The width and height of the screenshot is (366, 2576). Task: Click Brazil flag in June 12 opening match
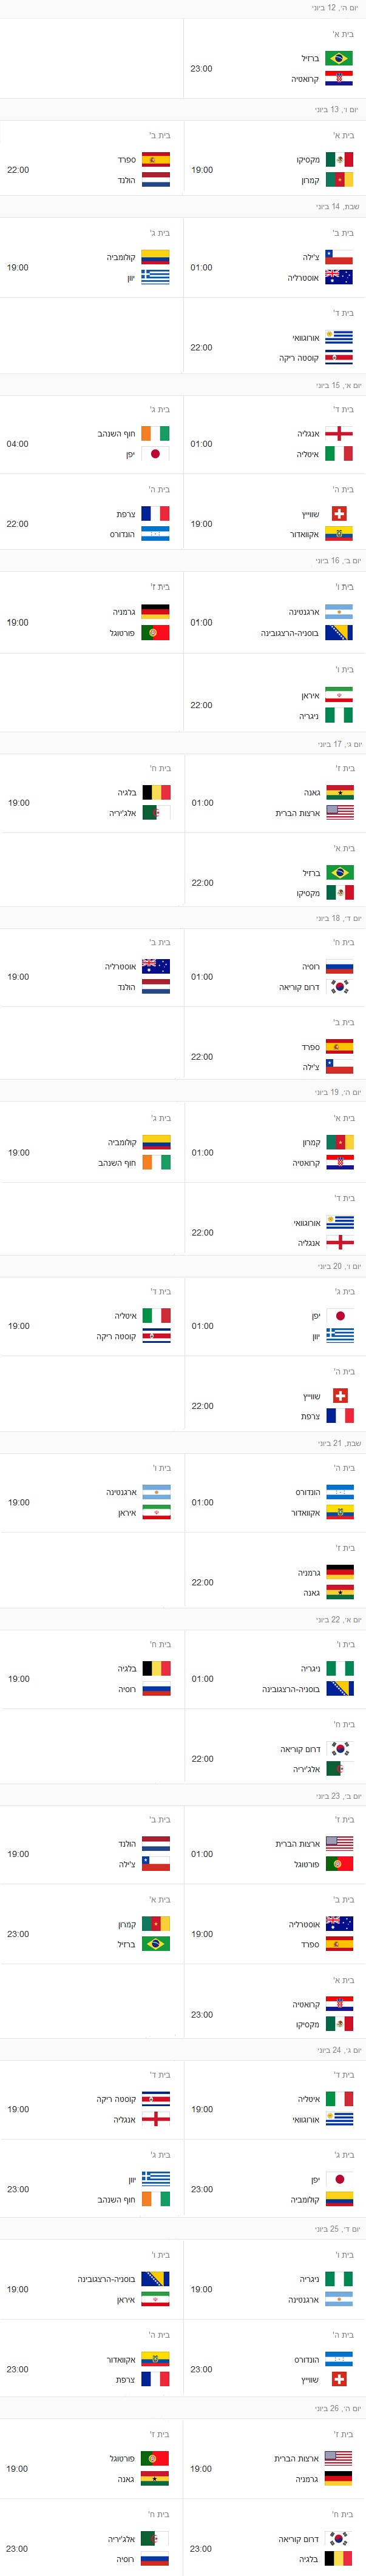(x=339, y=58)
